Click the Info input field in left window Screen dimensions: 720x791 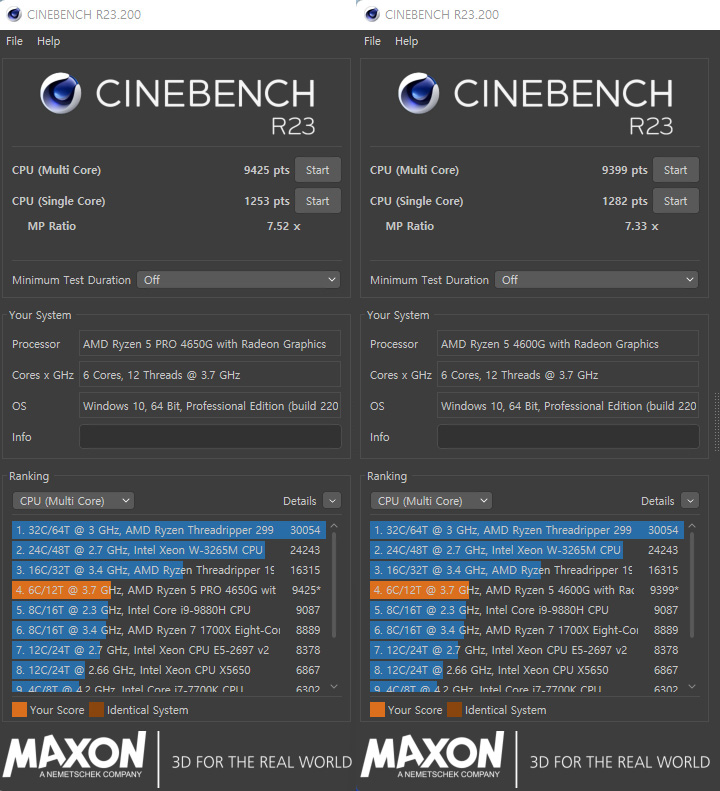(x=210, y=437)
